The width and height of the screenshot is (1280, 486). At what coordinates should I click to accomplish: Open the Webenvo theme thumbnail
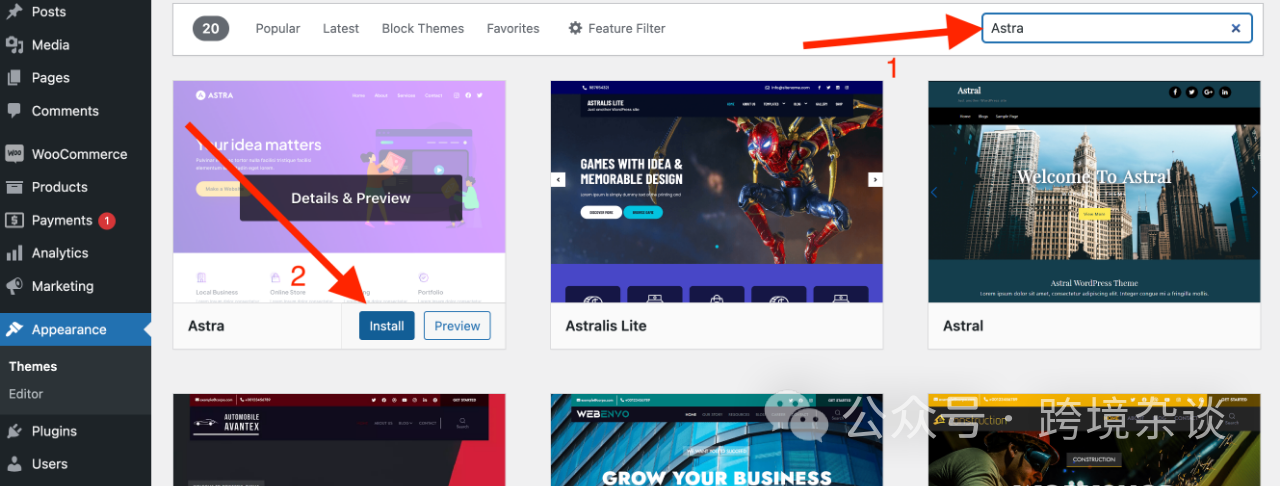(x=717, y=440)
